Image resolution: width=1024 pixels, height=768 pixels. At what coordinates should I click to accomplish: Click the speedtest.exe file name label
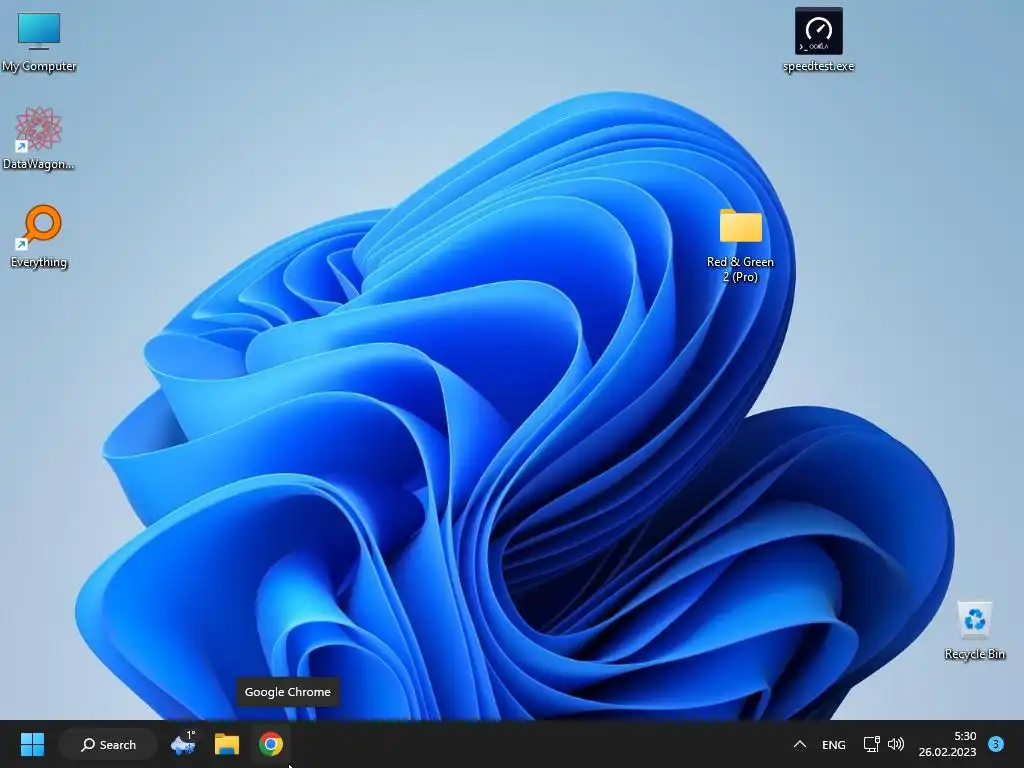[x=818, y=66]
